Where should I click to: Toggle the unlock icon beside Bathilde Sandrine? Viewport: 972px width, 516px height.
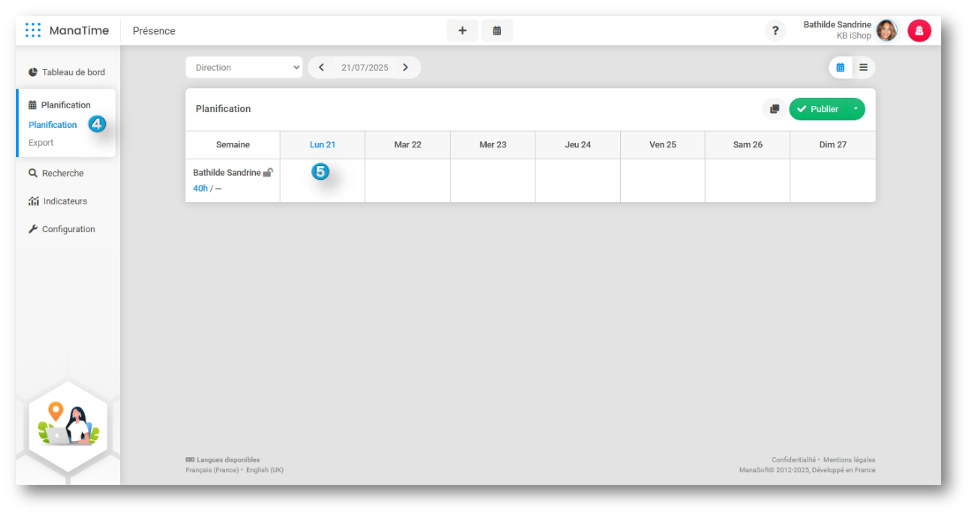coord(268,172)
